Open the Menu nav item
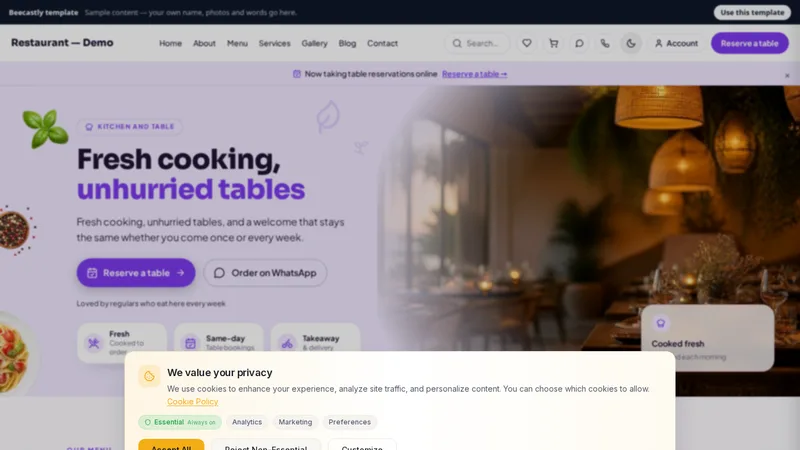800x450 pixels. (237, 43)
